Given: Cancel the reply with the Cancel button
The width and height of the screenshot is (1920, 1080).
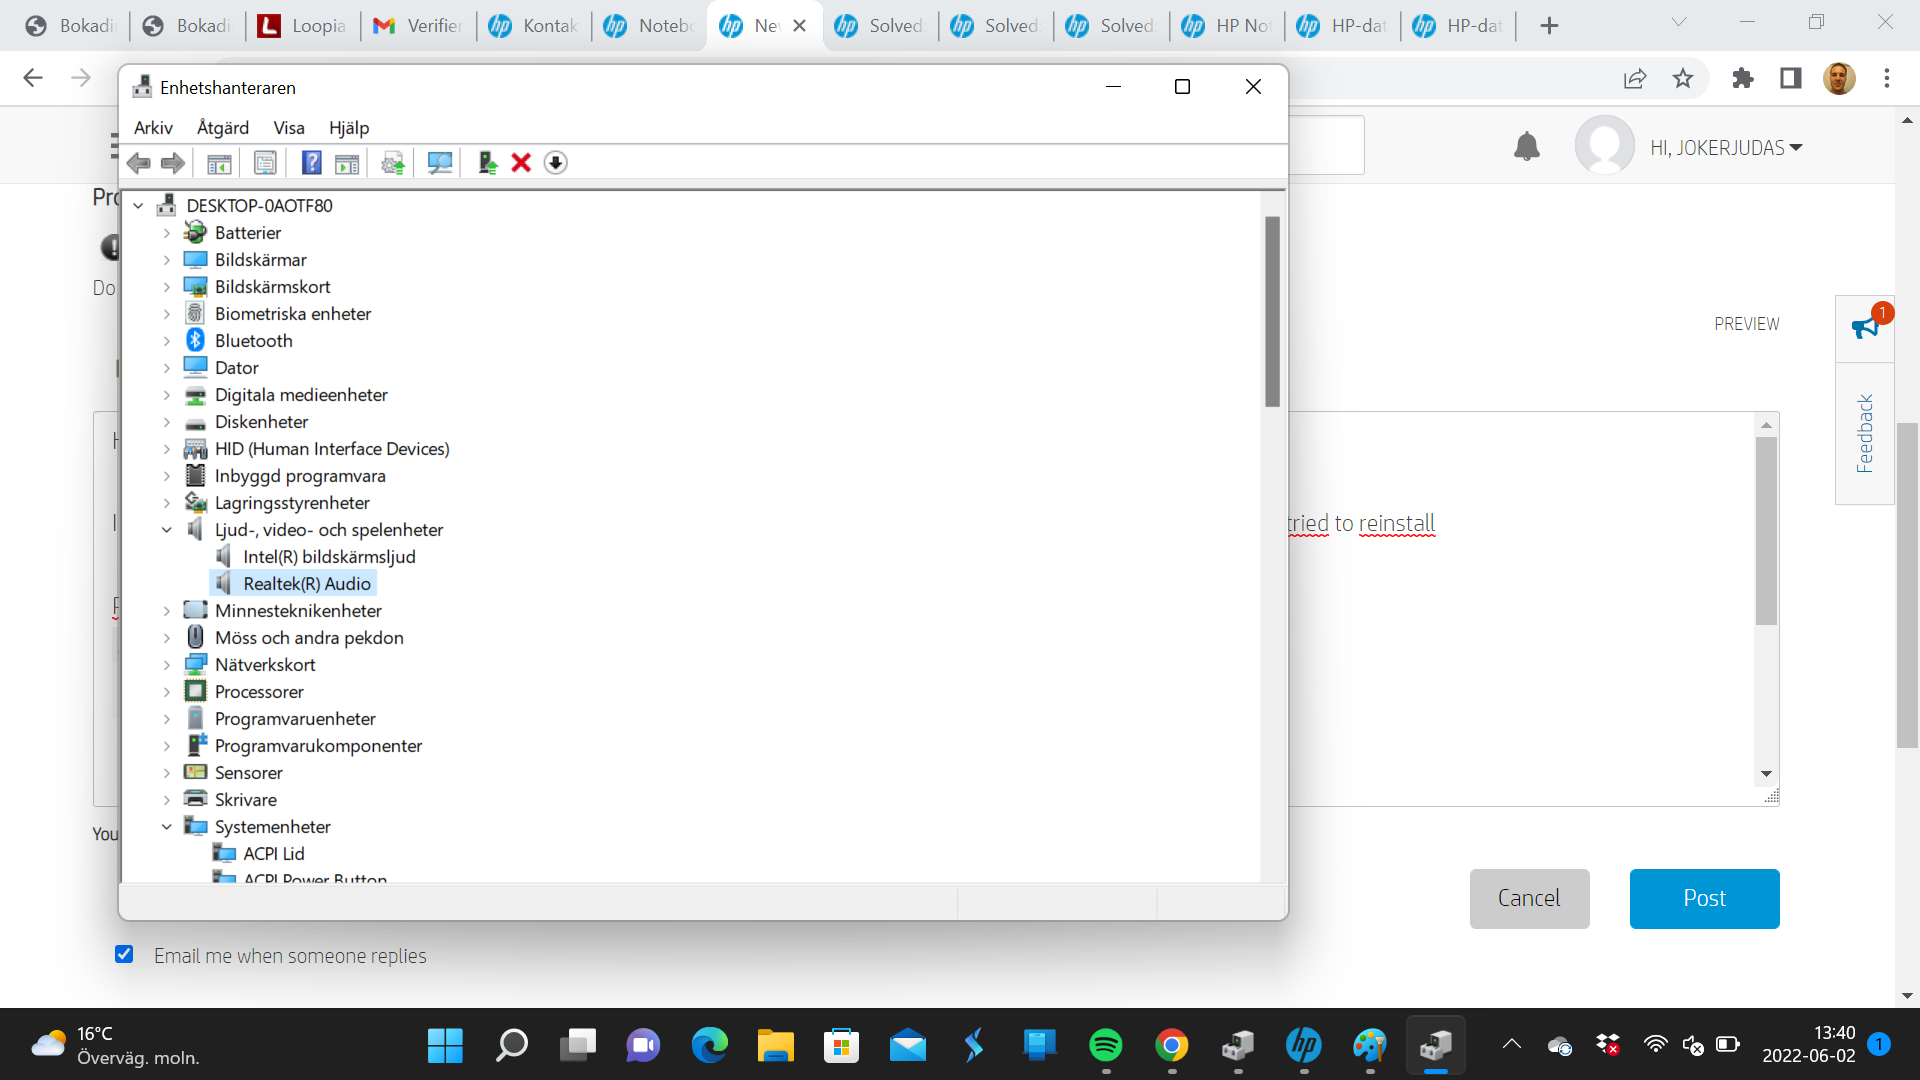Looking at the screenshot, I should pyautogui.click(x=1528, y=898).
